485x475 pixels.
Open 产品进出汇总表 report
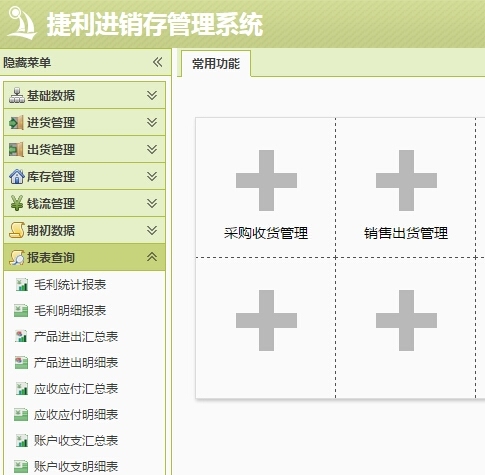coord(76,337)
